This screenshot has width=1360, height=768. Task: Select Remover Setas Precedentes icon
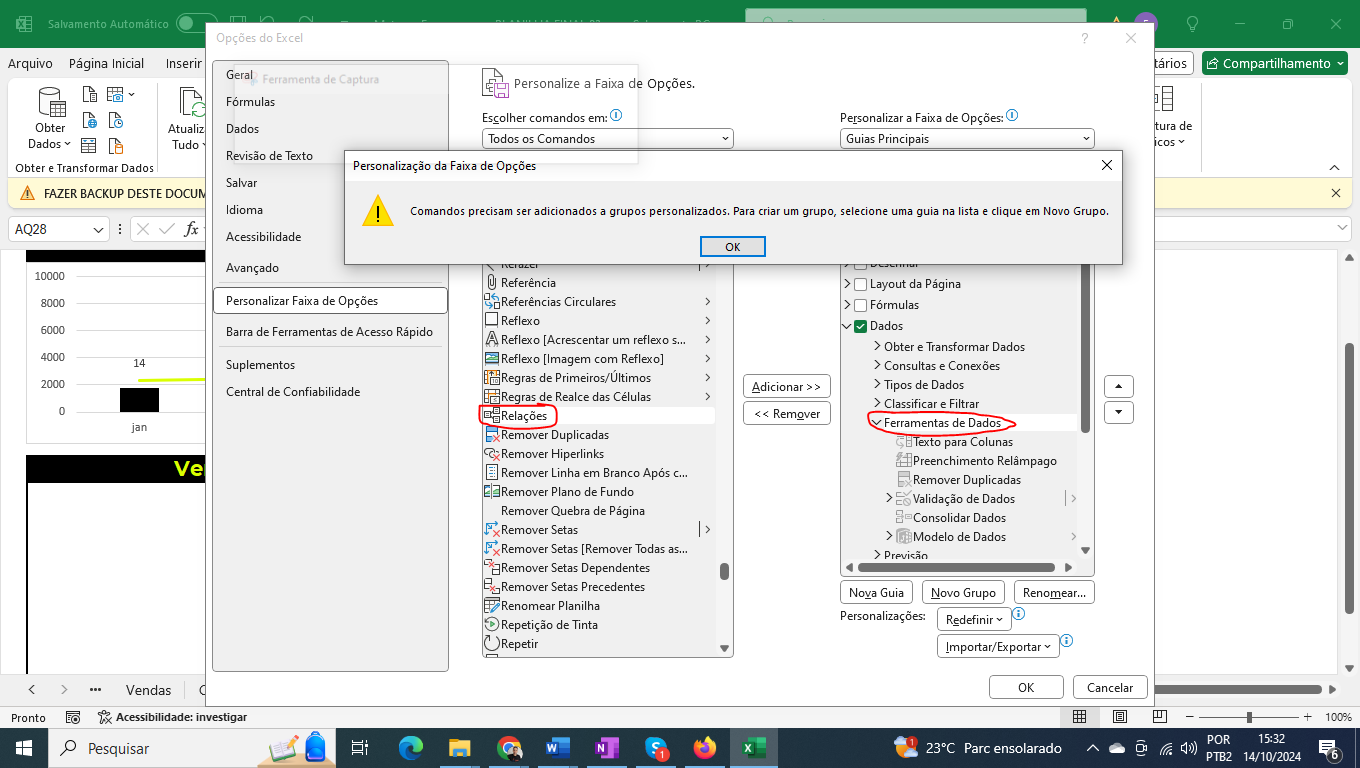point(491,587)
